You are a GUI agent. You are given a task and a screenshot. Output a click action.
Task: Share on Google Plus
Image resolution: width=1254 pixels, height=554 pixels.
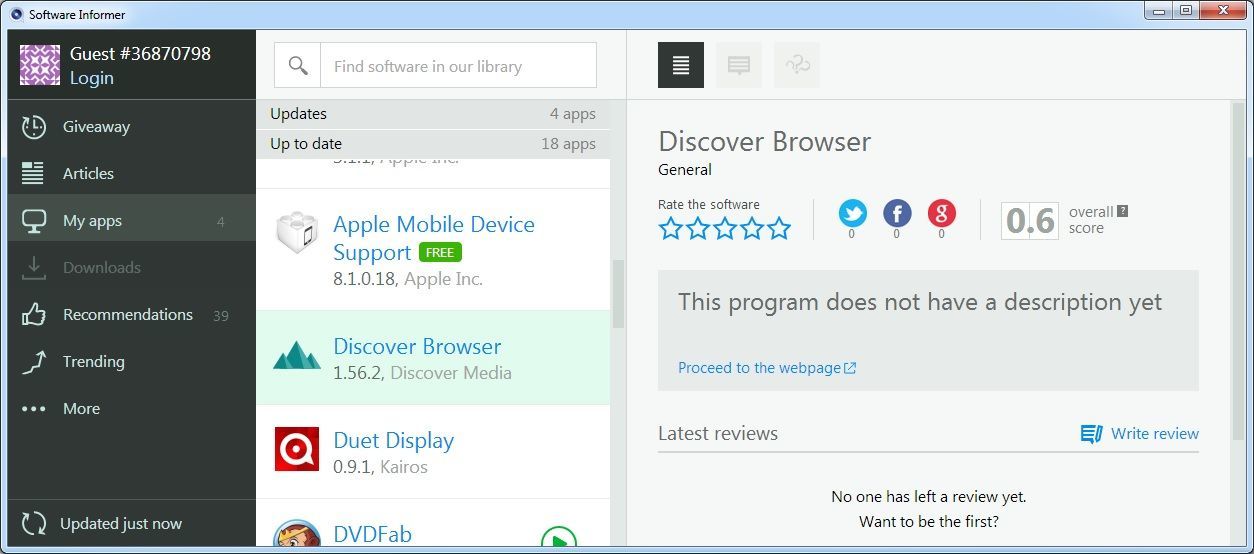click(x=941, y=213)
